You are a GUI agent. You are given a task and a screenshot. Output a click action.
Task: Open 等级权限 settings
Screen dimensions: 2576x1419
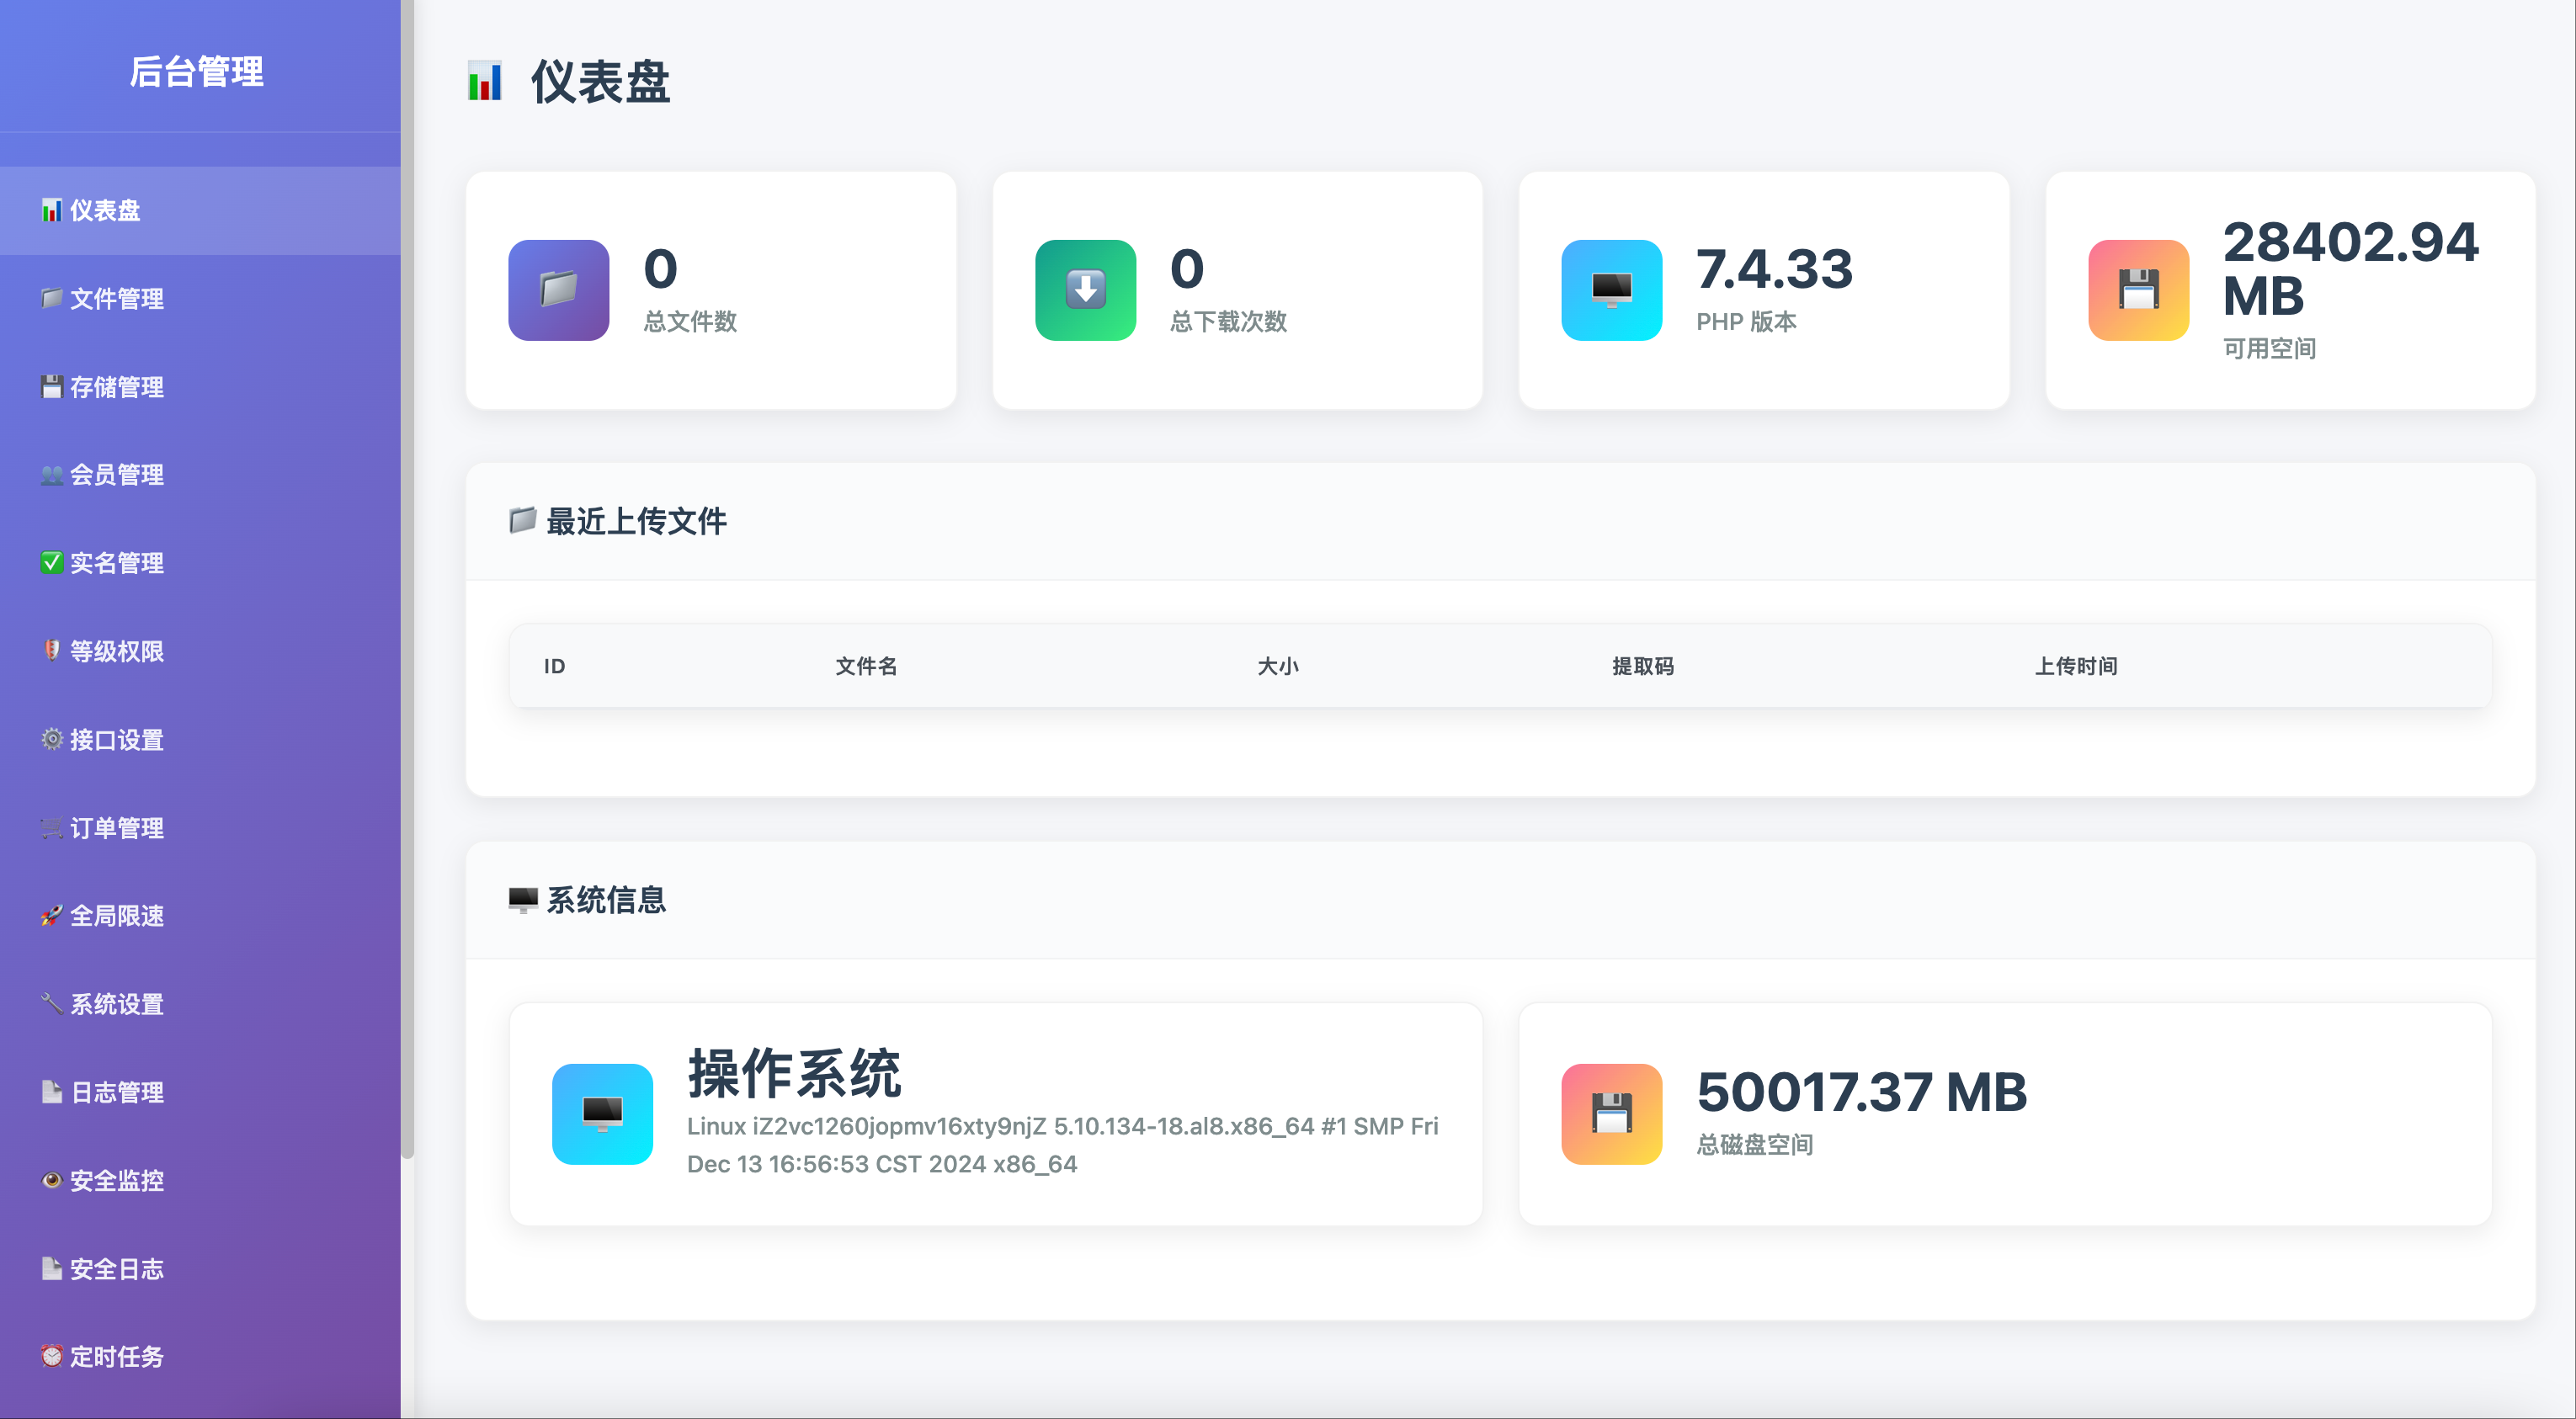coord(200,651)
